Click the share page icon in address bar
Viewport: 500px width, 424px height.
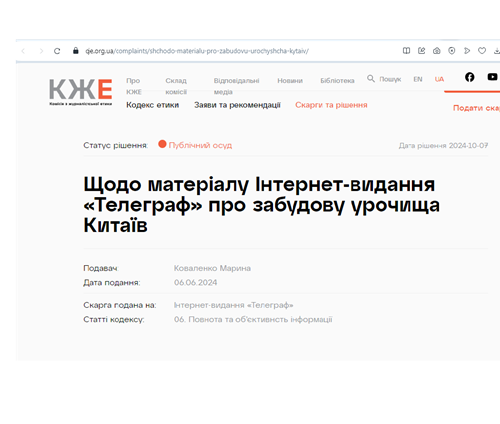coord(422,51)
